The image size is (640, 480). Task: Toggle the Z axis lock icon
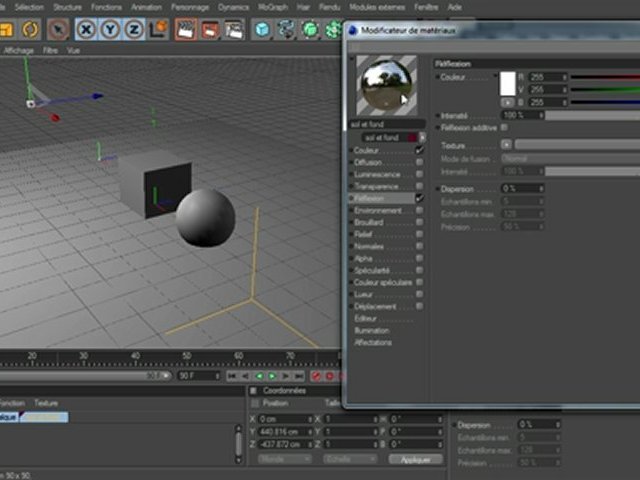[x=133, y=29]
